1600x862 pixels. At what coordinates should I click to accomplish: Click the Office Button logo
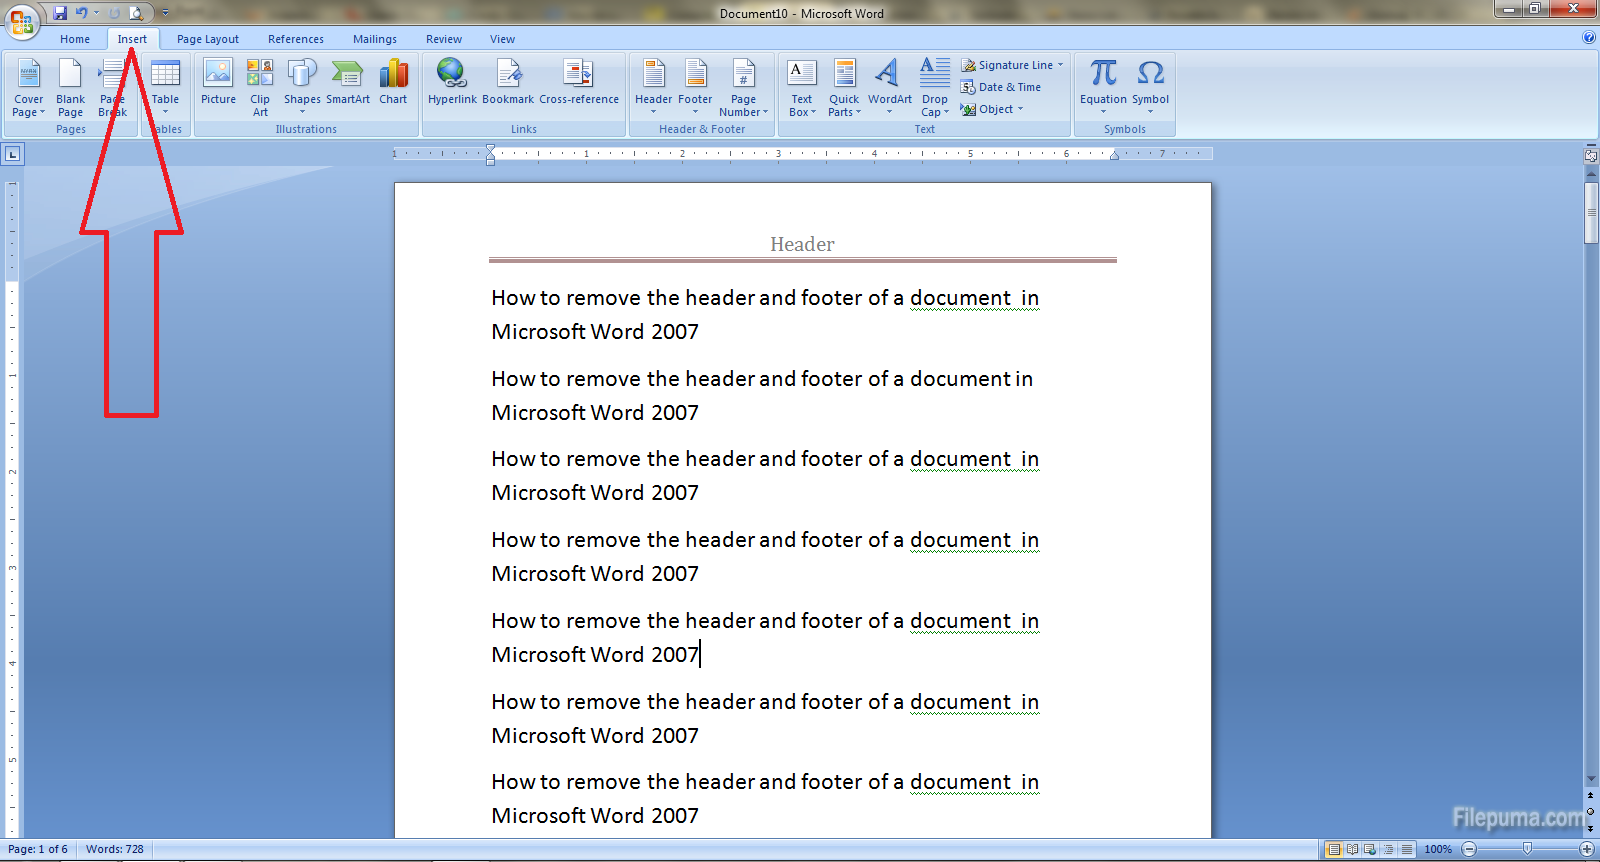(x=22, y=20)
